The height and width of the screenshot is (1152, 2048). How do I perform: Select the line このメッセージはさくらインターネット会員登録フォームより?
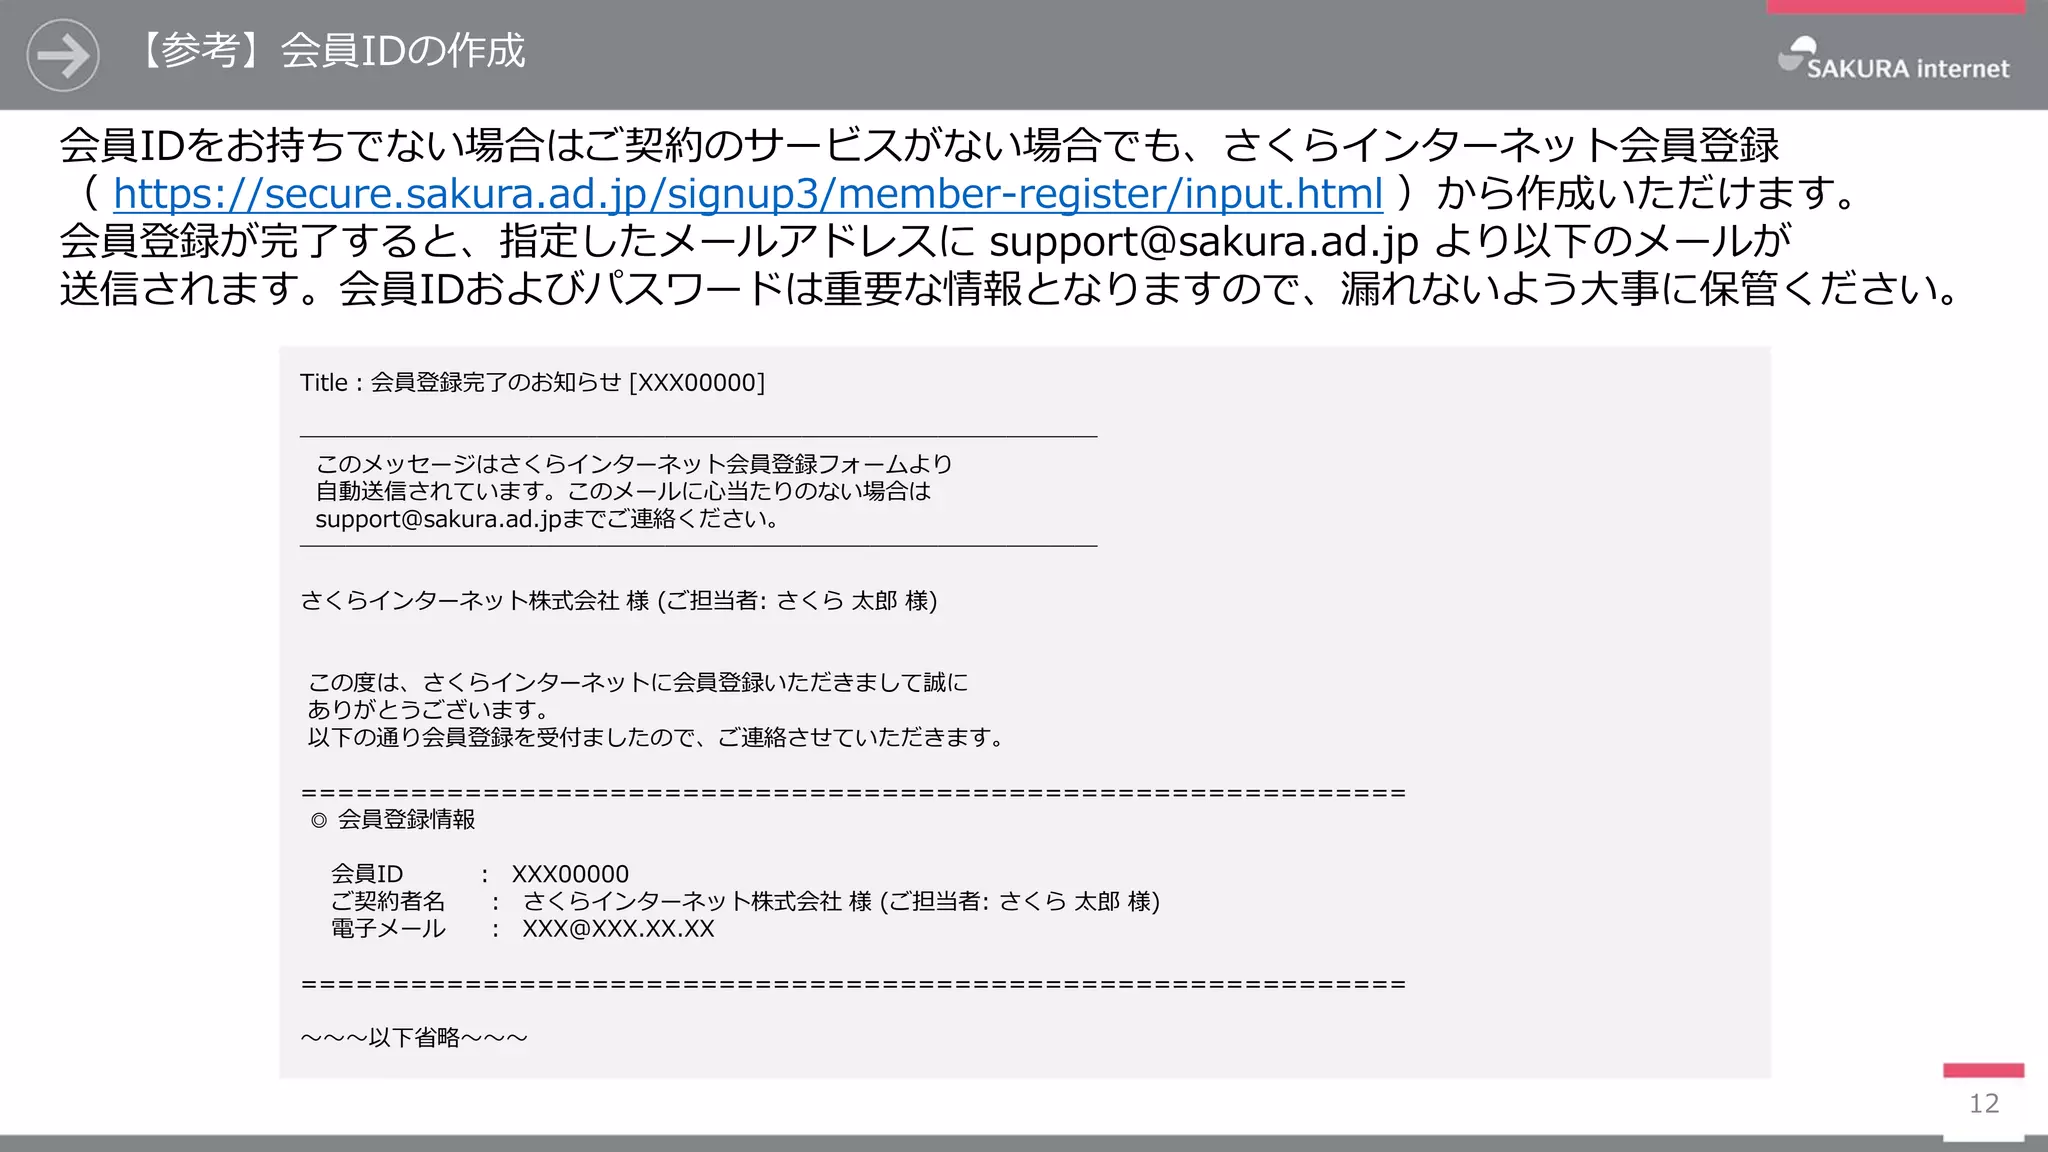click(634, 464)
